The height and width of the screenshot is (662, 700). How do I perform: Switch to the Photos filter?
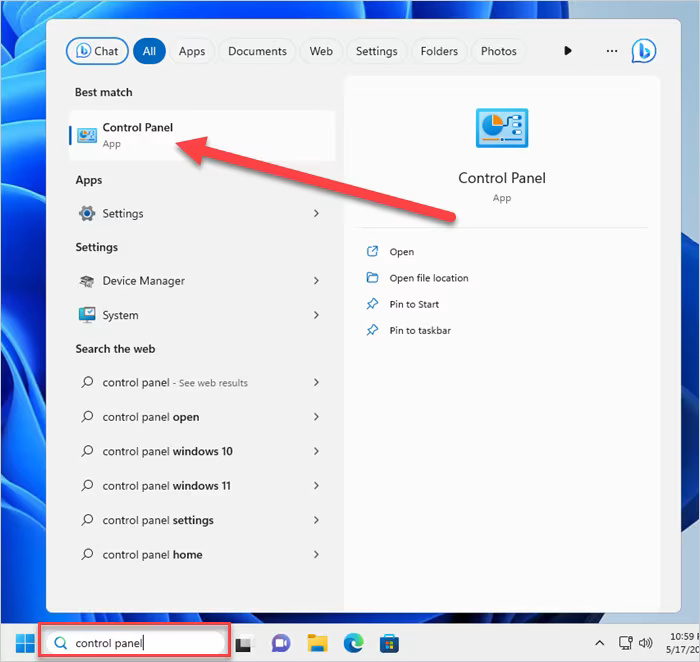coord(498,51)
